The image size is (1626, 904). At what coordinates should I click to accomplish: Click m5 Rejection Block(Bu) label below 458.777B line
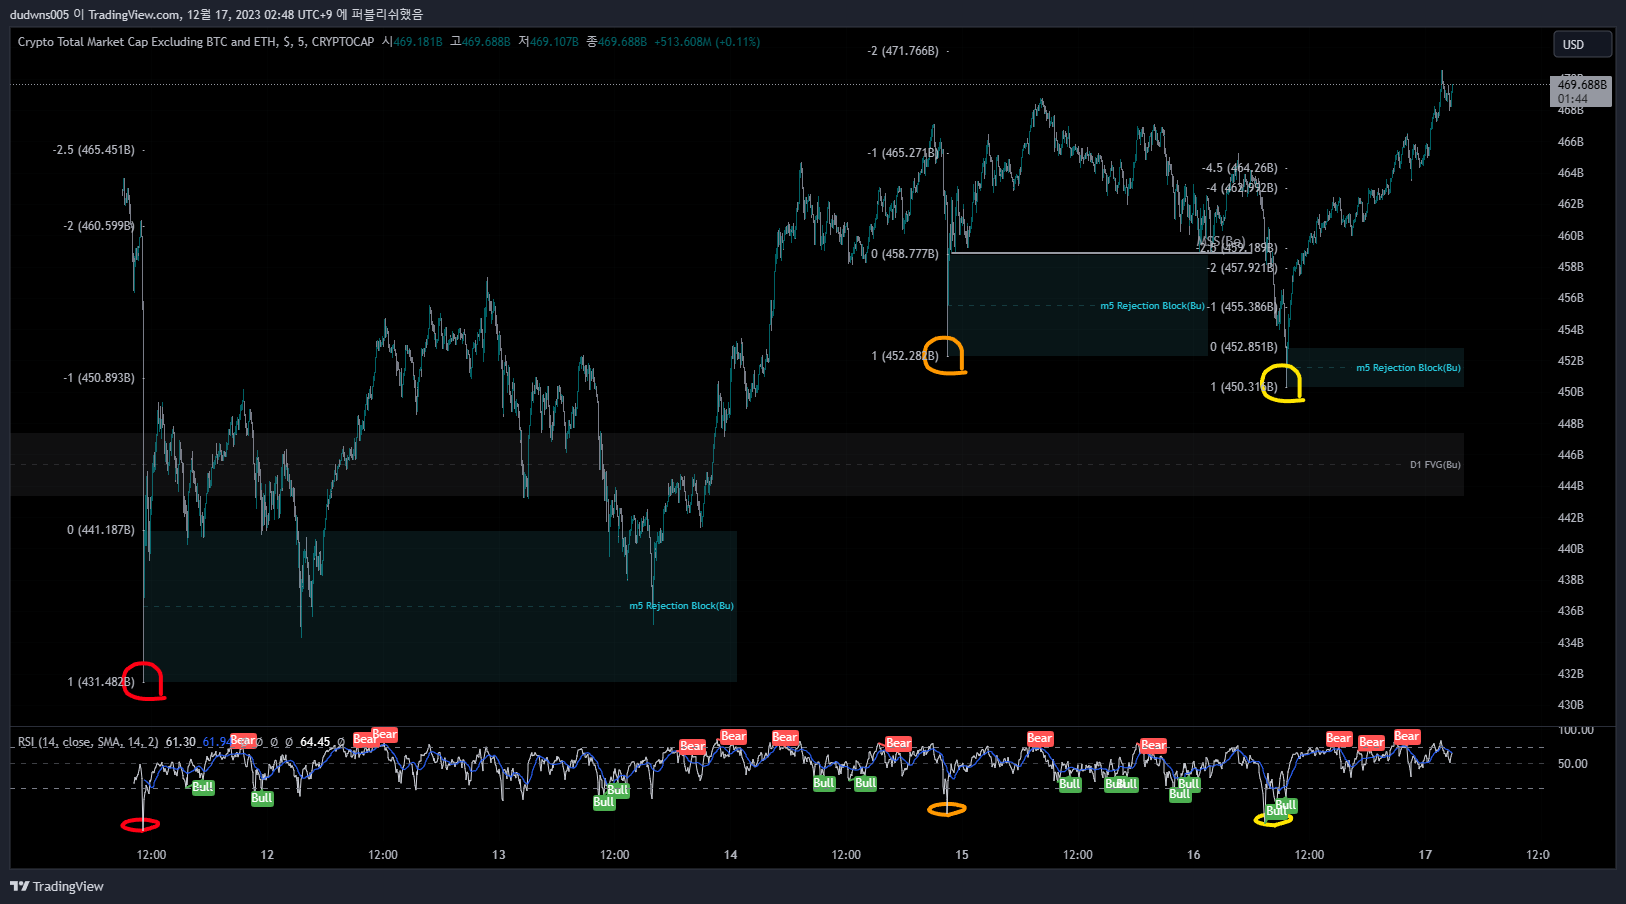(x=1152, y=306)
